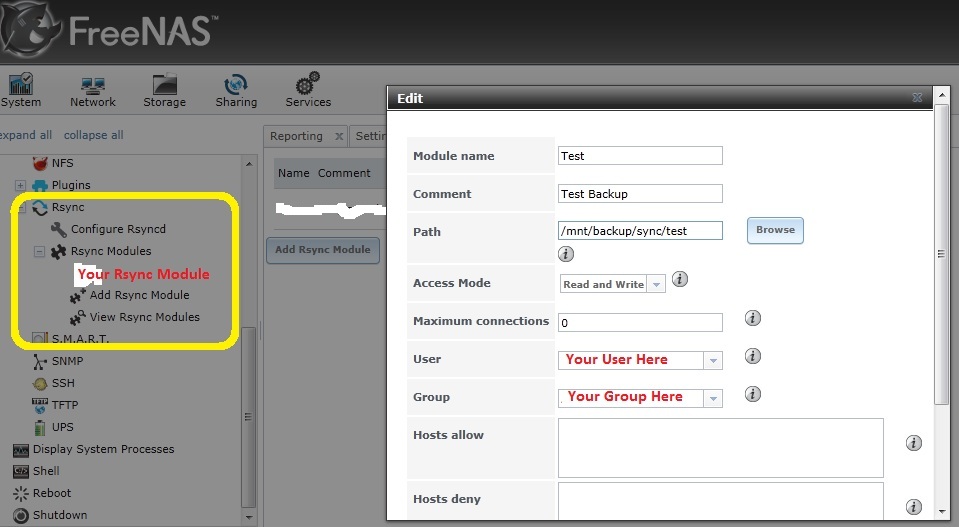Viewport: 959px width, 527px height.
Task: Click the NFS service icon in tree
Action: click(40, 163)
